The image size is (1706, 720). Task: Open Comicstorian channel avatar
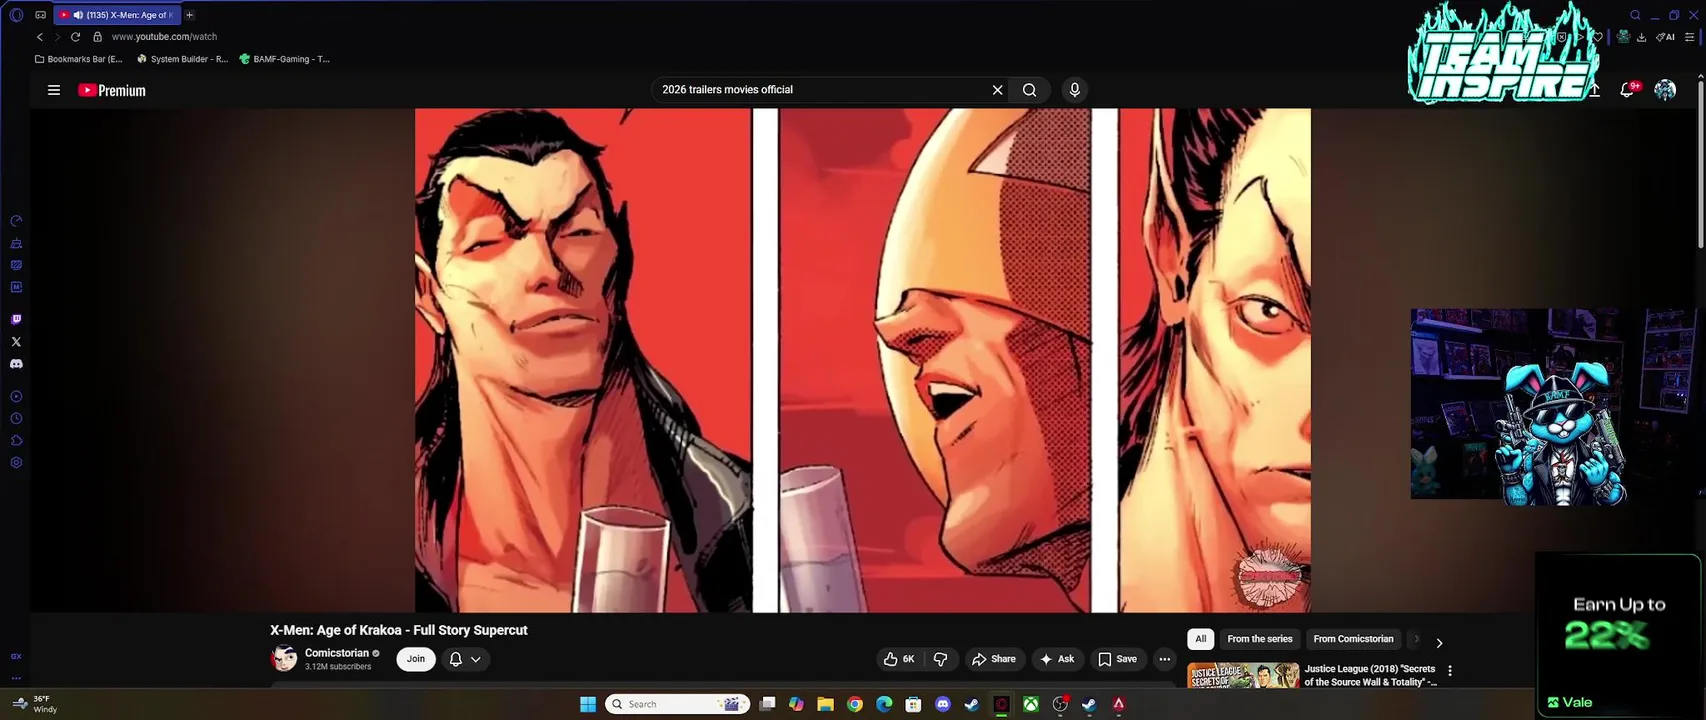[284, 659]
